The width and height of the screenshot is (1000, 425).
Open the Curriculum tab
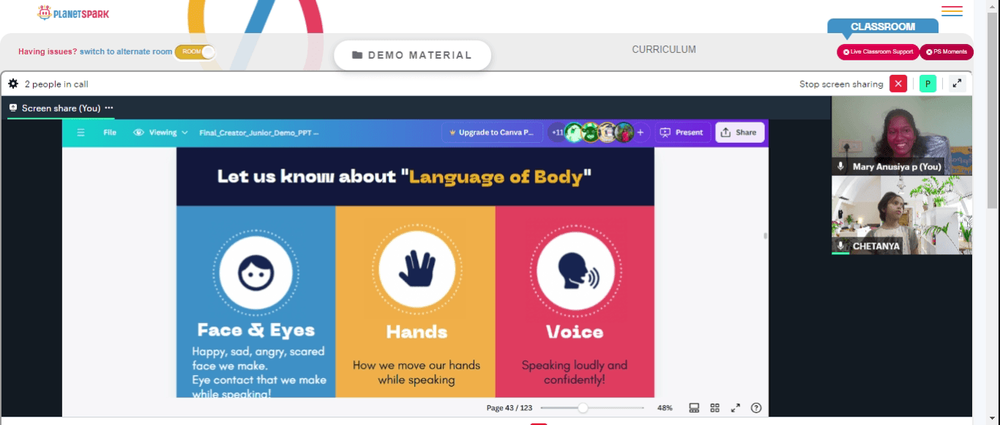pyautogui.click(x=664, y=49)
